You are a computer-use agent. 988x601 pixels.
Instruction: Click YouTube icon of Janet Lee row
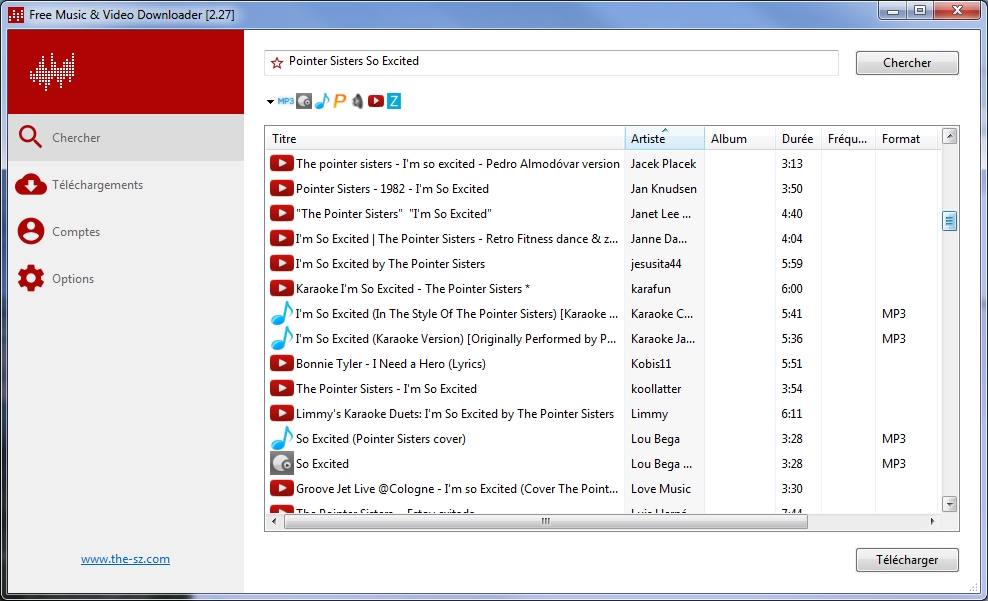click(x=282, y=214)
